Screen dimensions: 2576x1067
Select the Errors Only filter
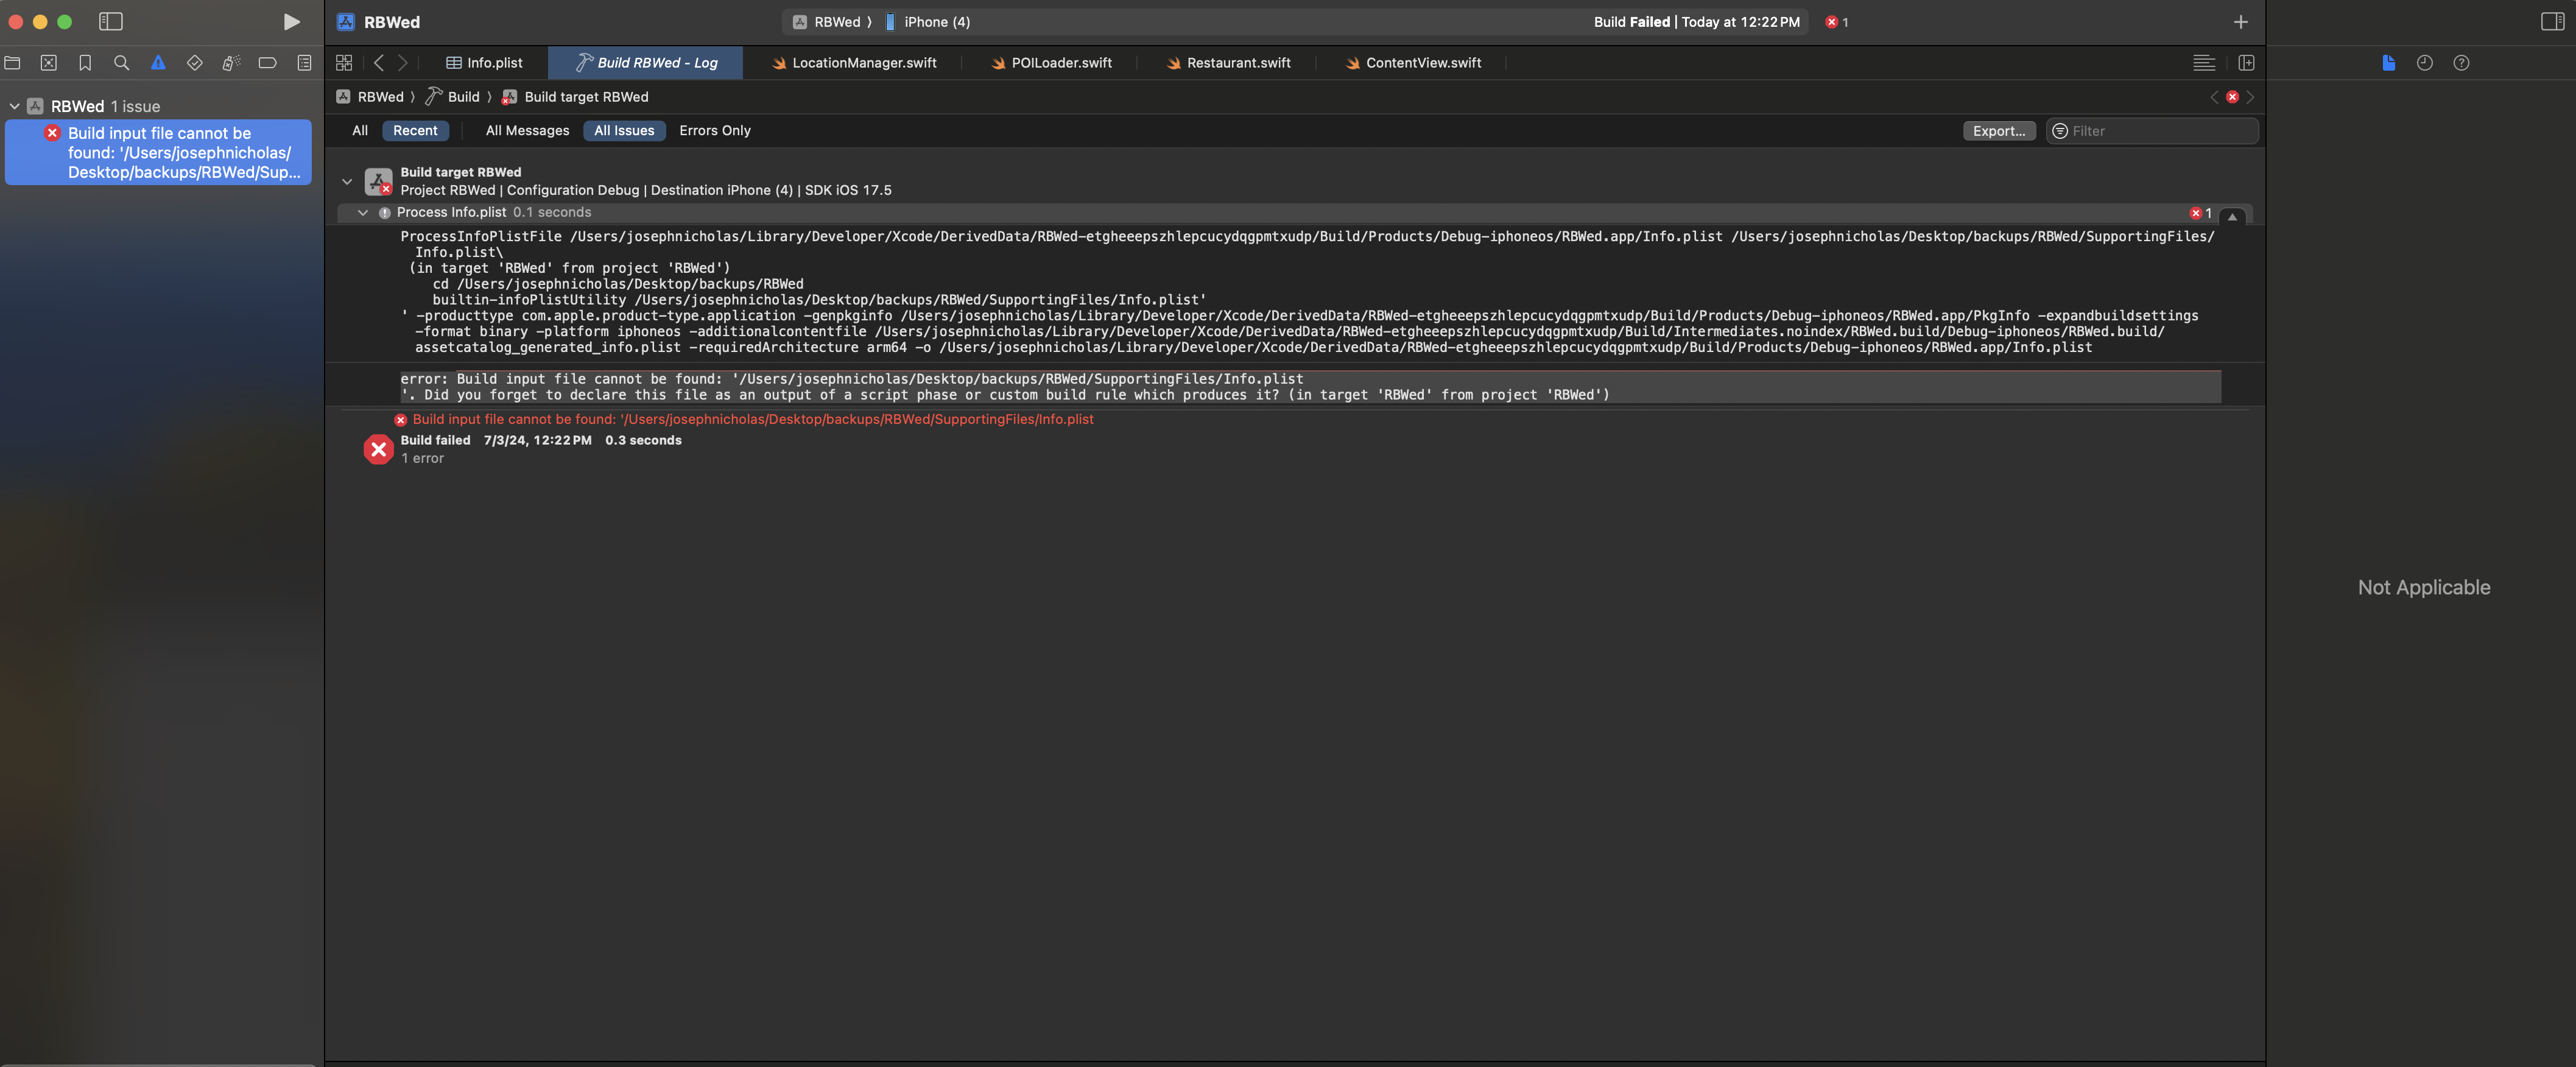[x=714, y=131]
